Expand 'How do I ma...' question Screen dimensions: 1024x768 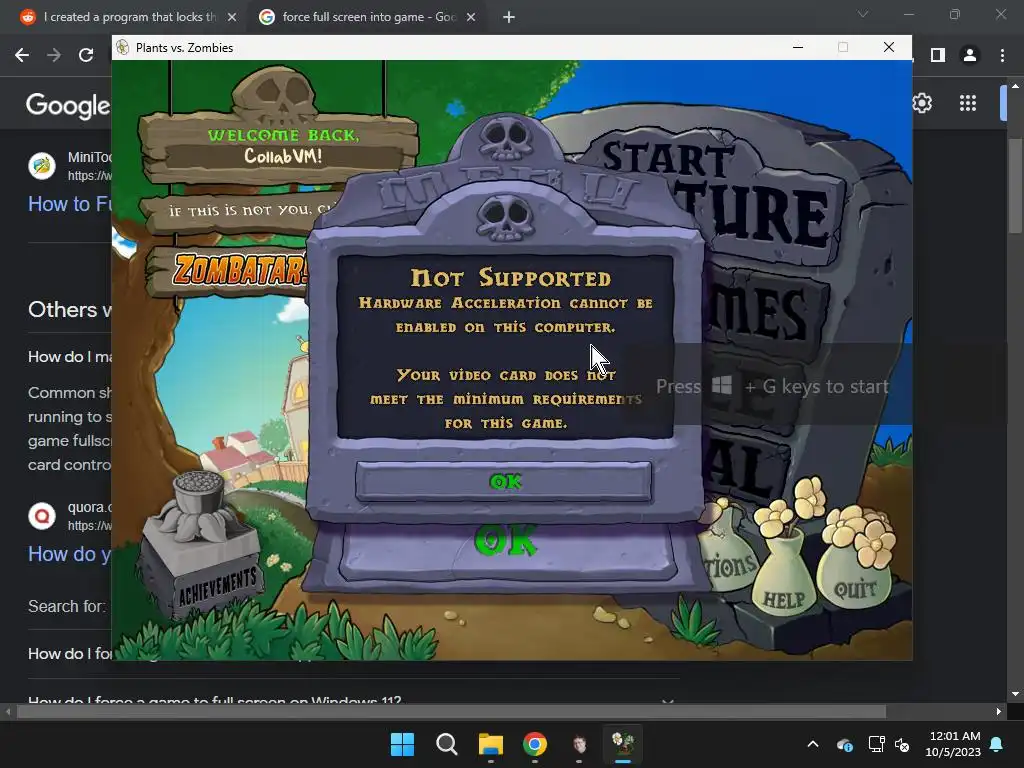[x=69, y=357]
